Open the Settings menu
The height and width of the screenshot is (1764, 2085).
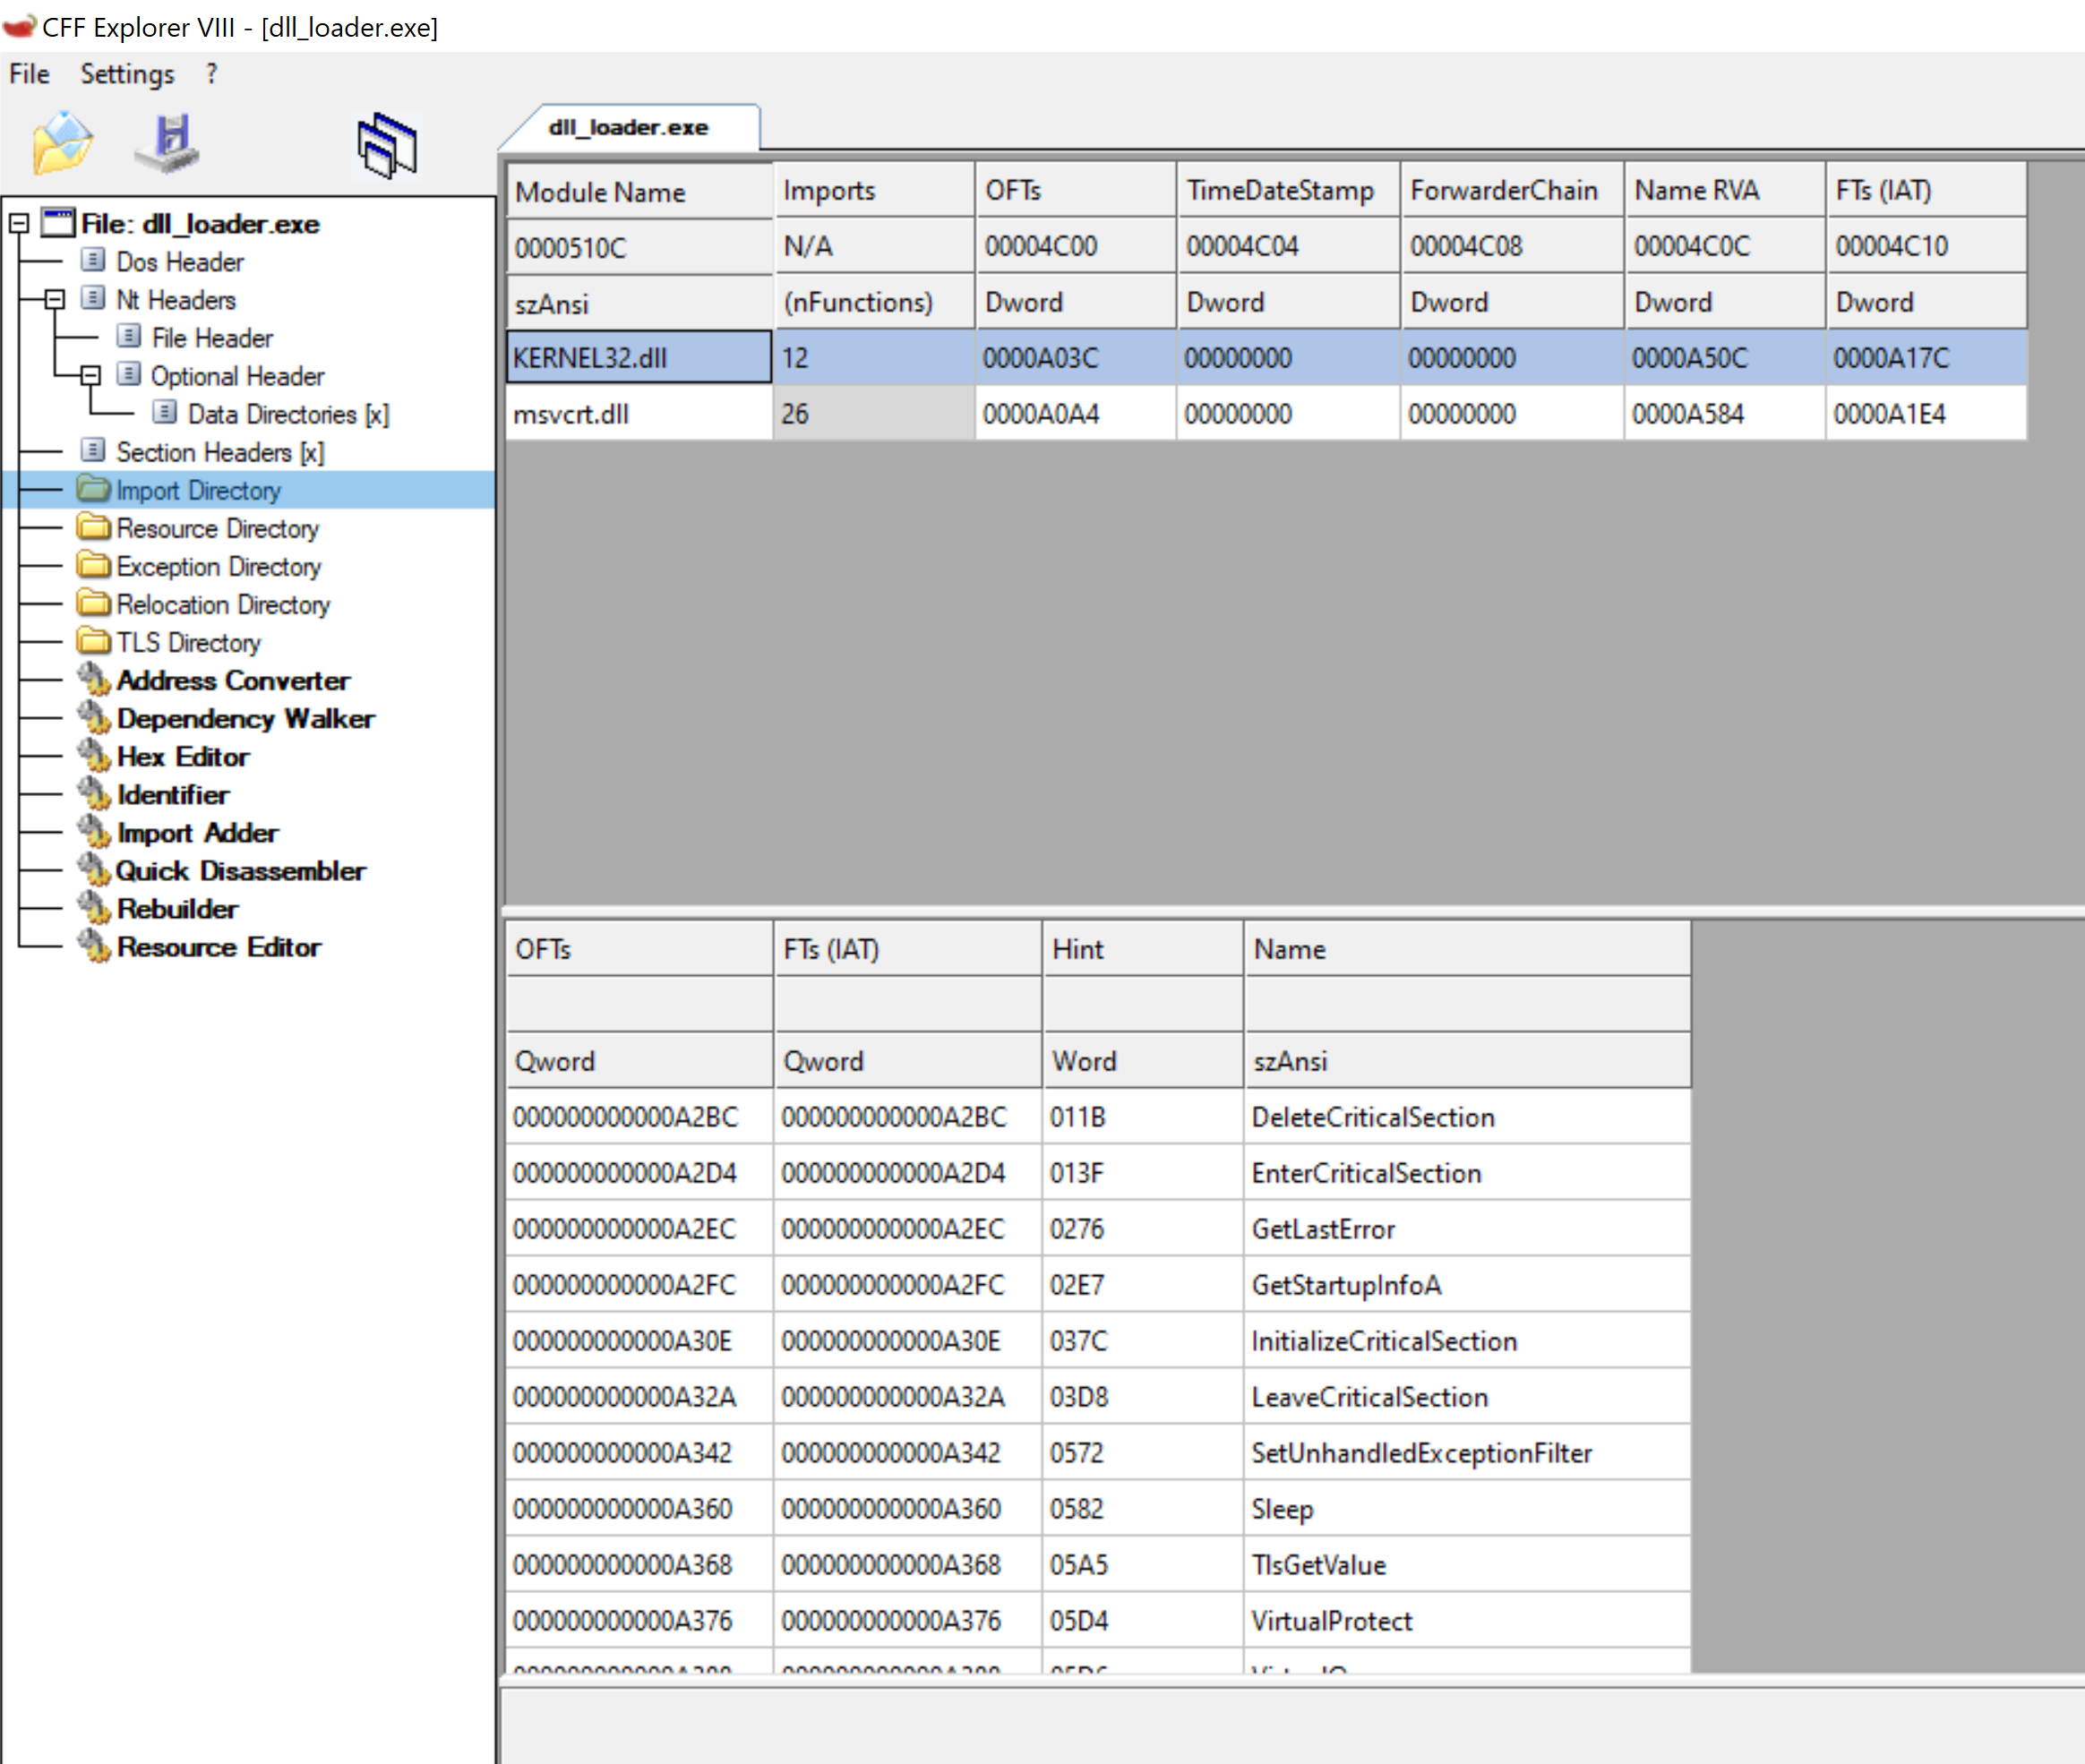click(127, 74)
